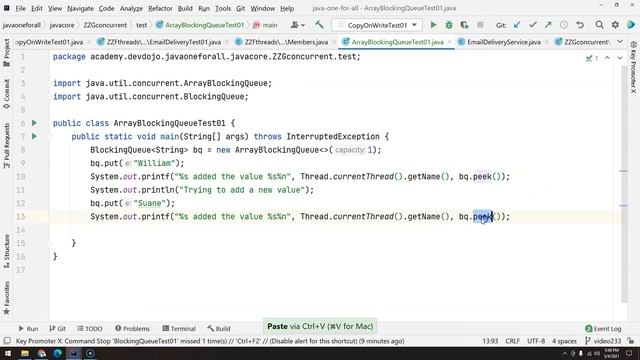Viewport: 640px width, 360px height.
Task: Run with Coverage icon
Action: (x=464, y=25)
